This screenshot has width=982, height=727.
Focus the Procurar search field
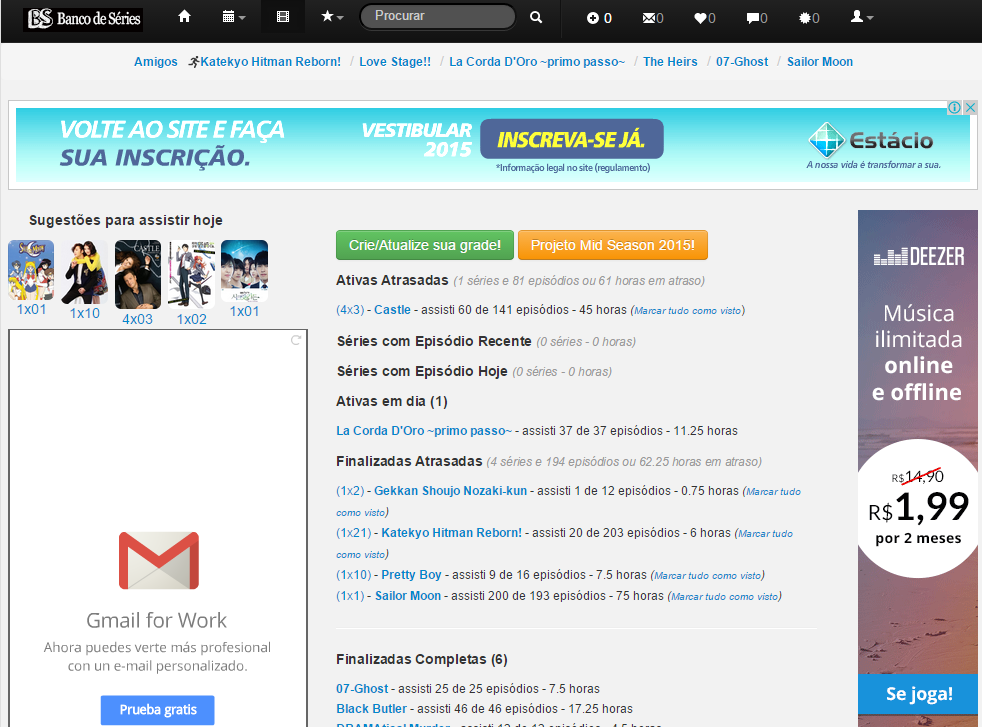click(438, 16)
